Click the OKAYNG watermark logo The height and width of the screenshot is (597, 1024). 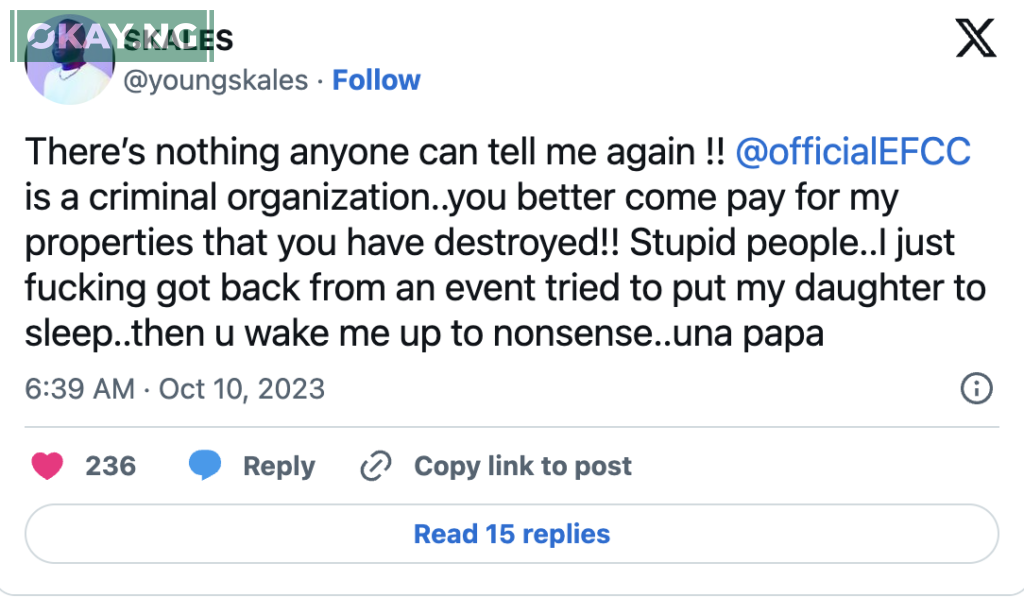pyautogui.click(x=80, y=37)
